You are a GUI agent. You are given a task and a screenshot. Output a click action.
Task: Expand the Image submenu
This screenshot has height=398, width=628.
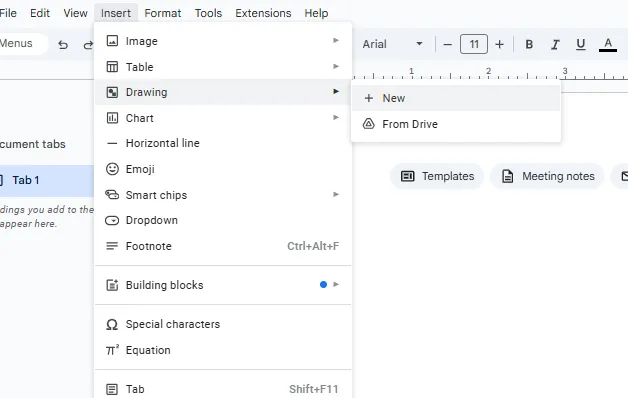click(223, 41)
